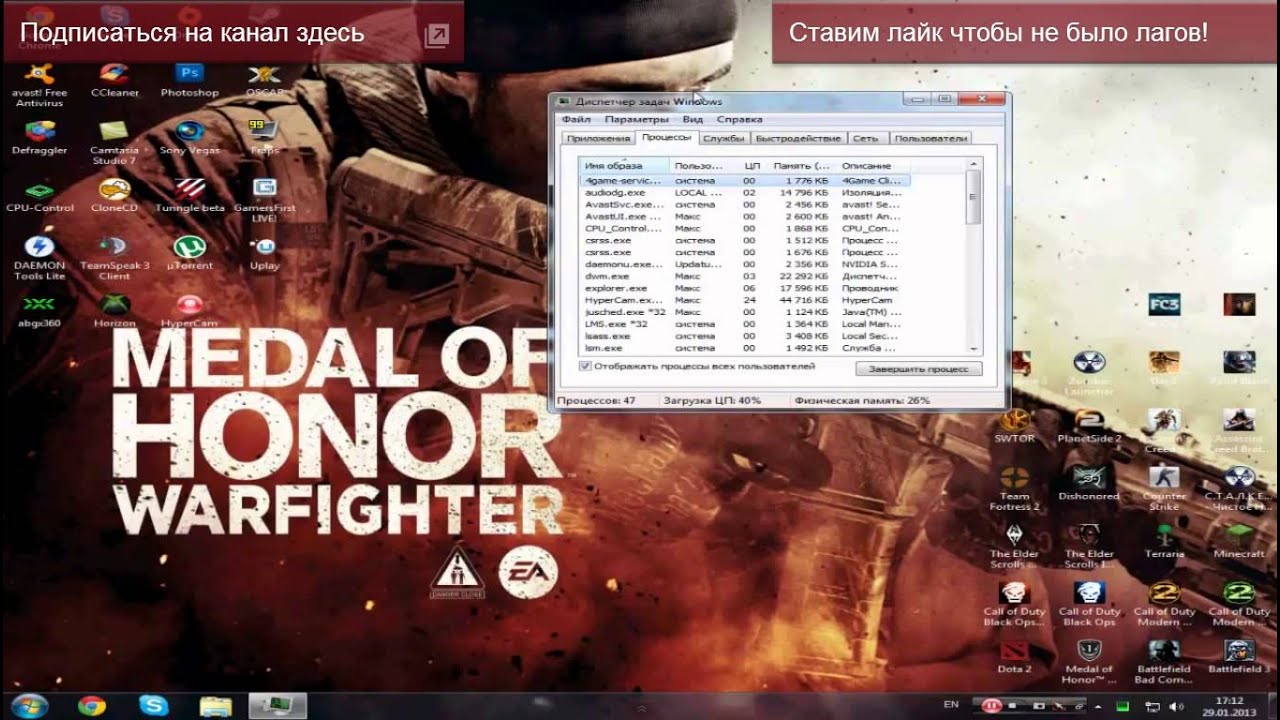Open the CPU-Control desktop shortcut
The image size is (1280, 720).
[39, 197]
